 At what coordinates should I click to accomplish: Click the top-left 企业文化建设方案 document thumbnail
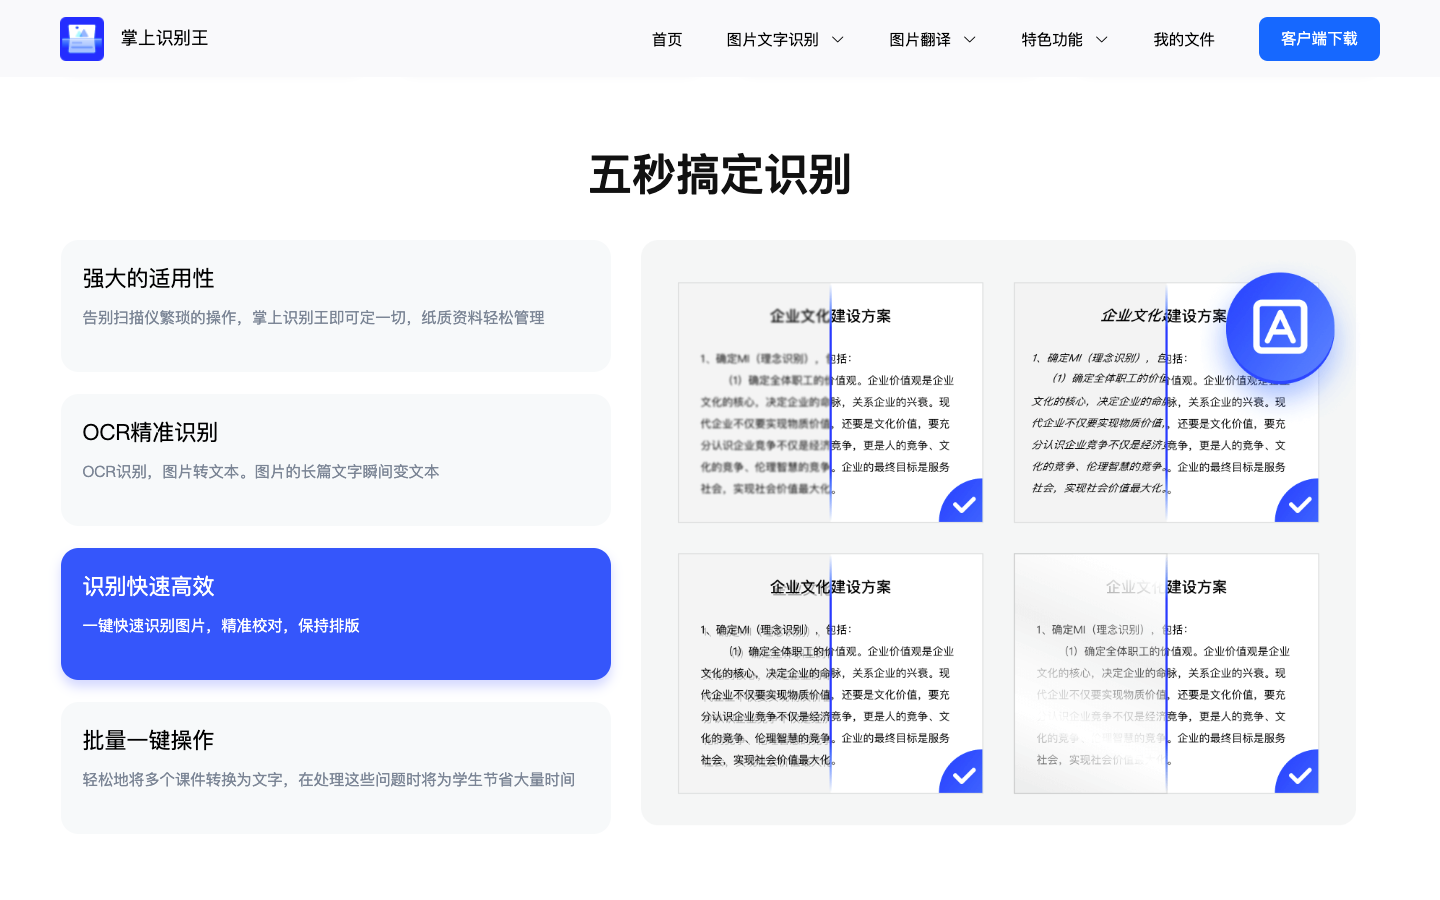click(x=831, y=402)
